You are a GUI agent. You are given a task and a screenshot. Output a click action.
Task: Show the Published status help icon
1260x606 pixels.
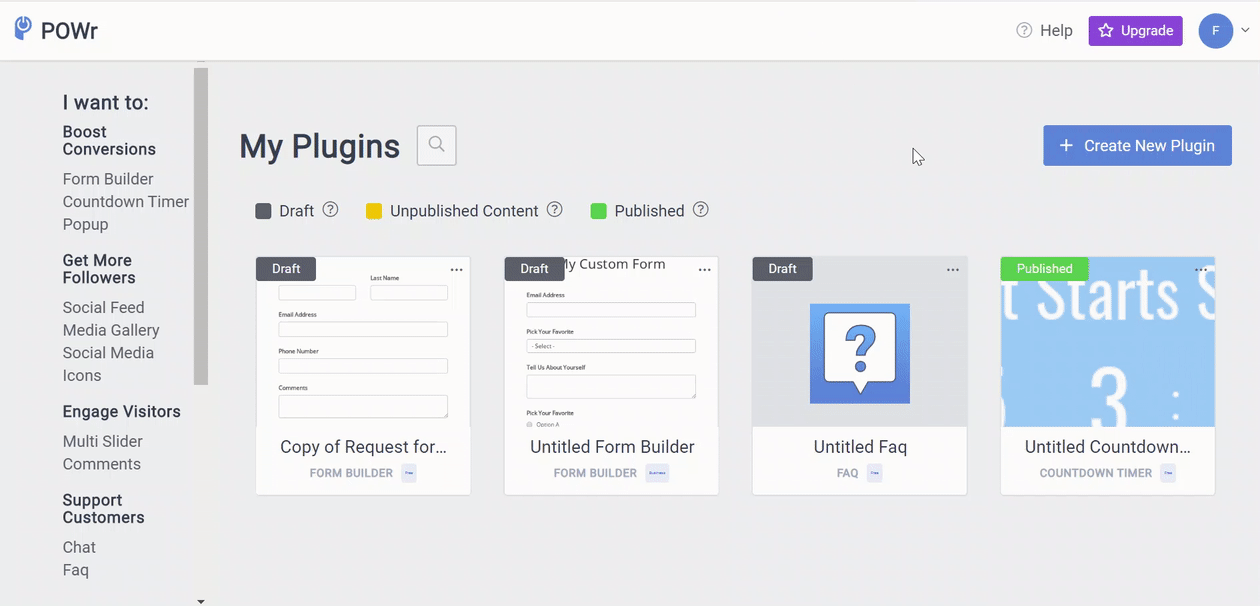coord(701,210)
